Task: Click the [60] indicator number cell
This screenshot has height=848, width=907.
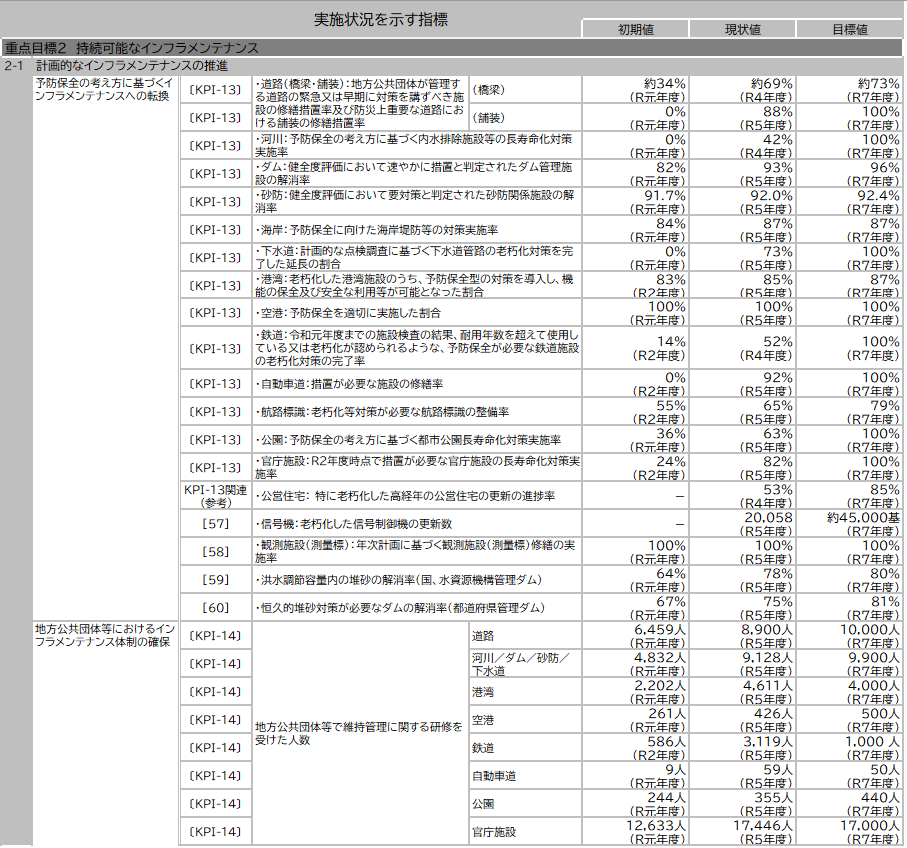Action: pos(215,607)
